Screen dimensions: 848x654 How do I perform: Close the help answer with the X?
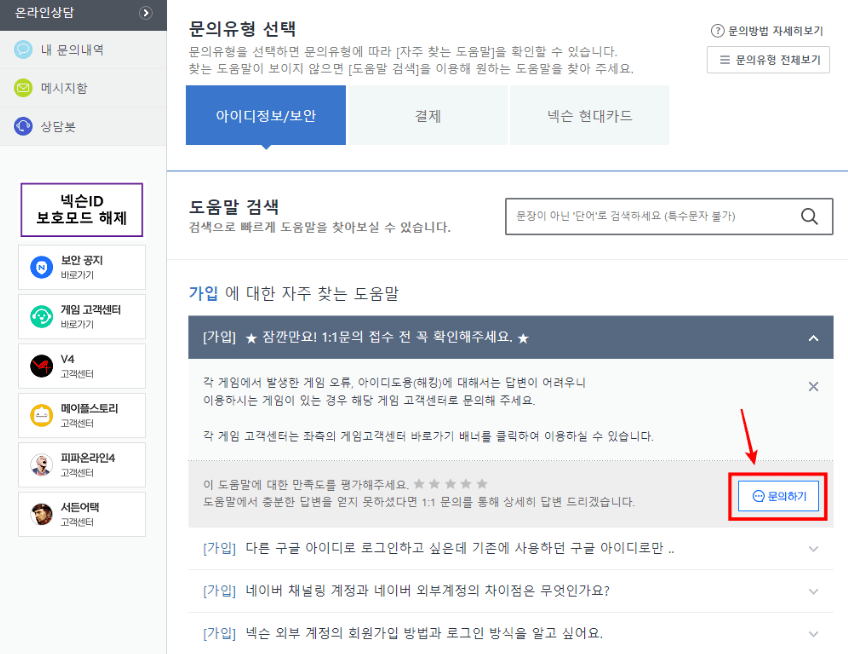813,386
